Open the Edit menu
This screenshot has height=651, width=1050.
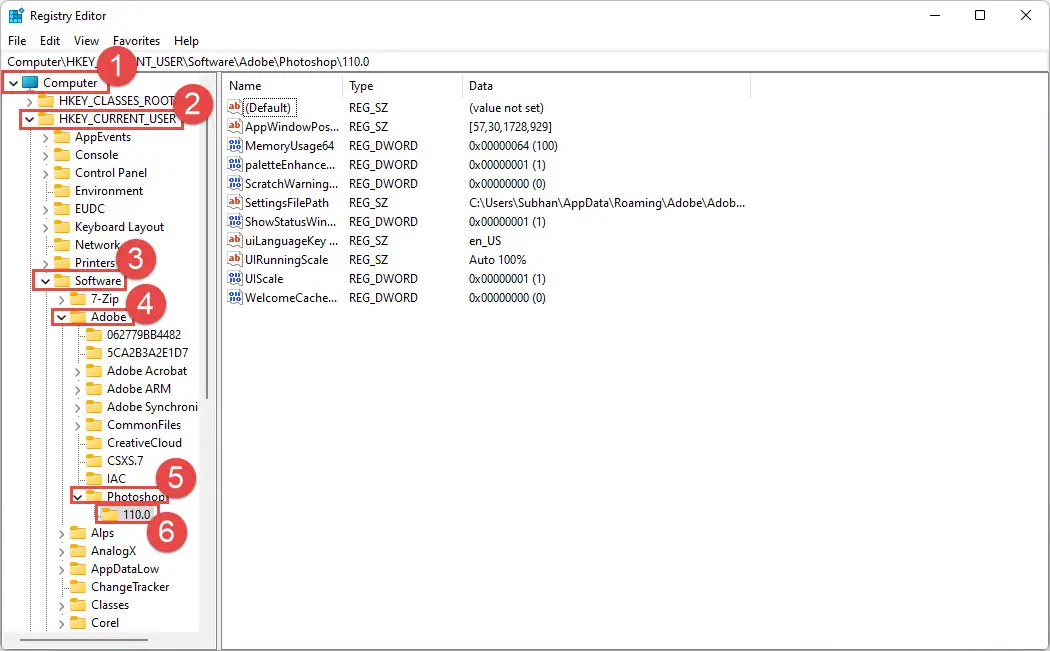50,41
